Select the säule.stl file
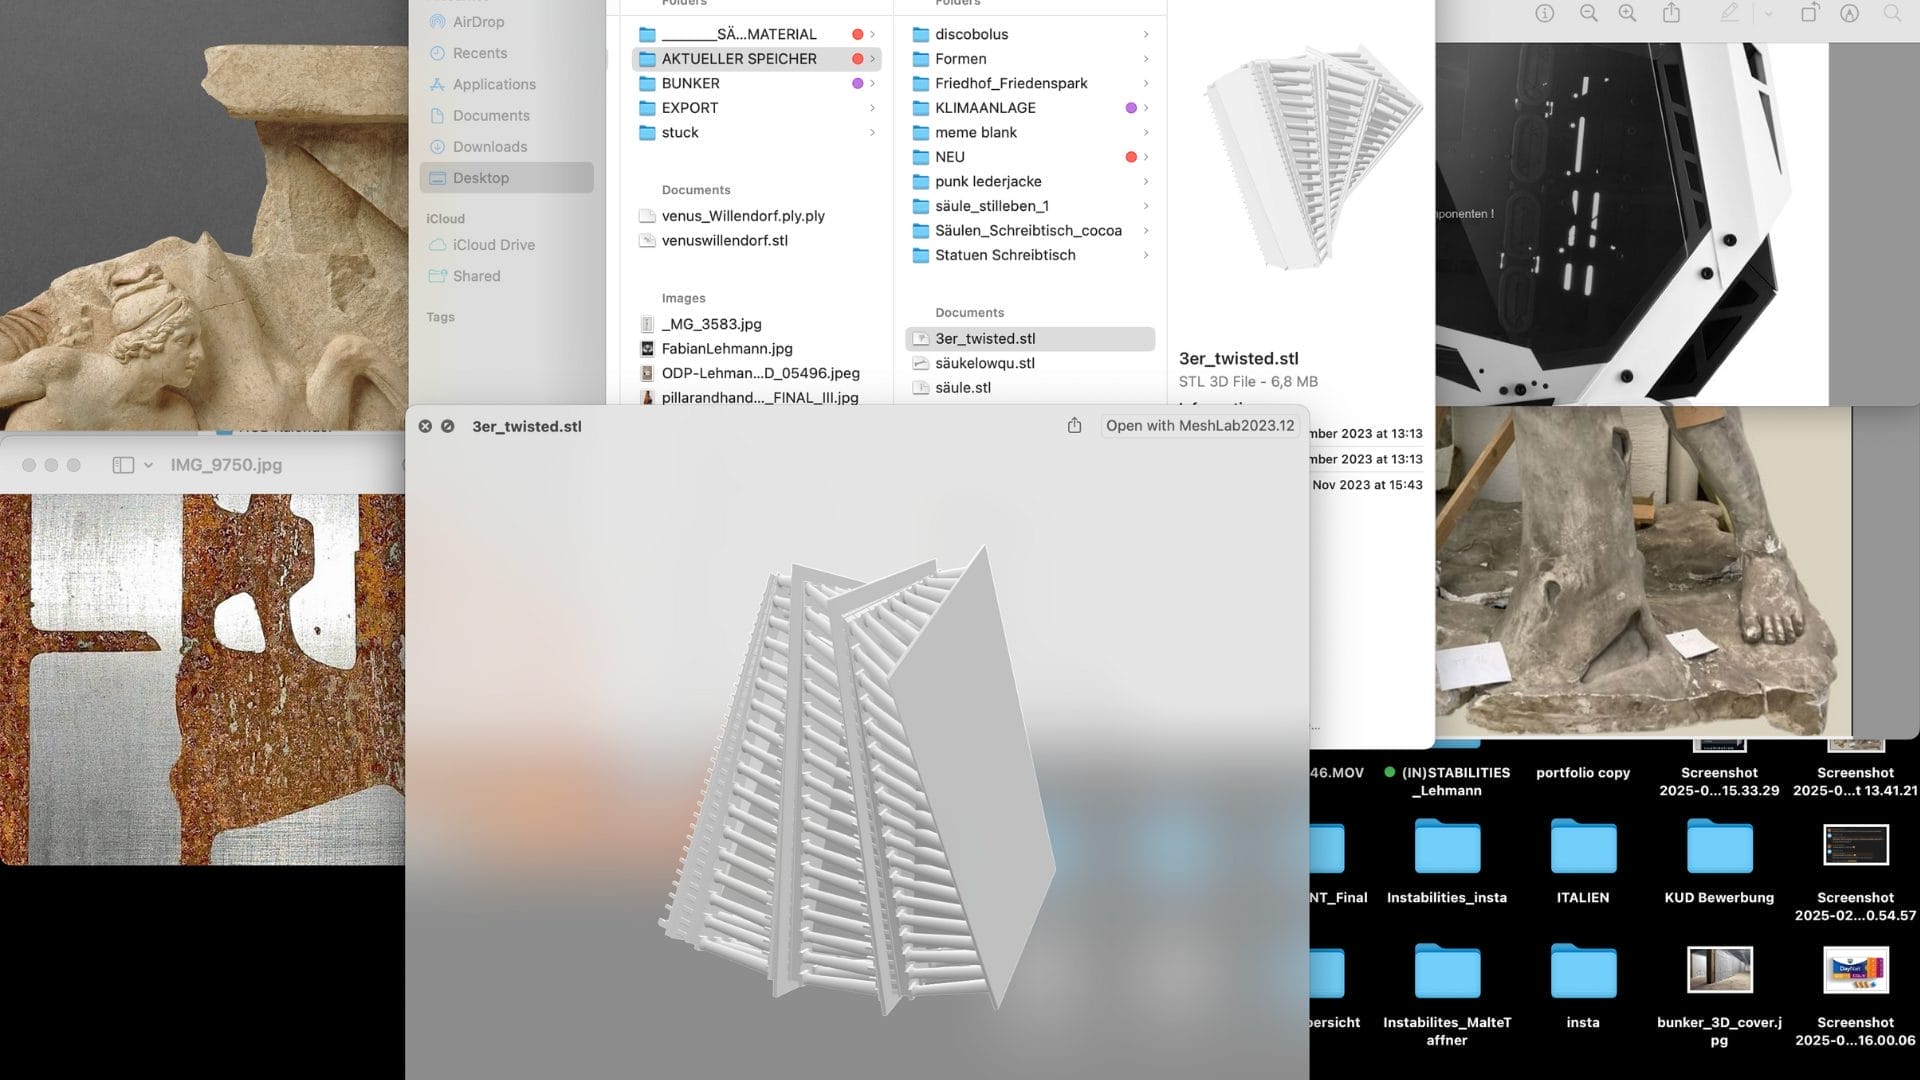 tap(962, 388)
